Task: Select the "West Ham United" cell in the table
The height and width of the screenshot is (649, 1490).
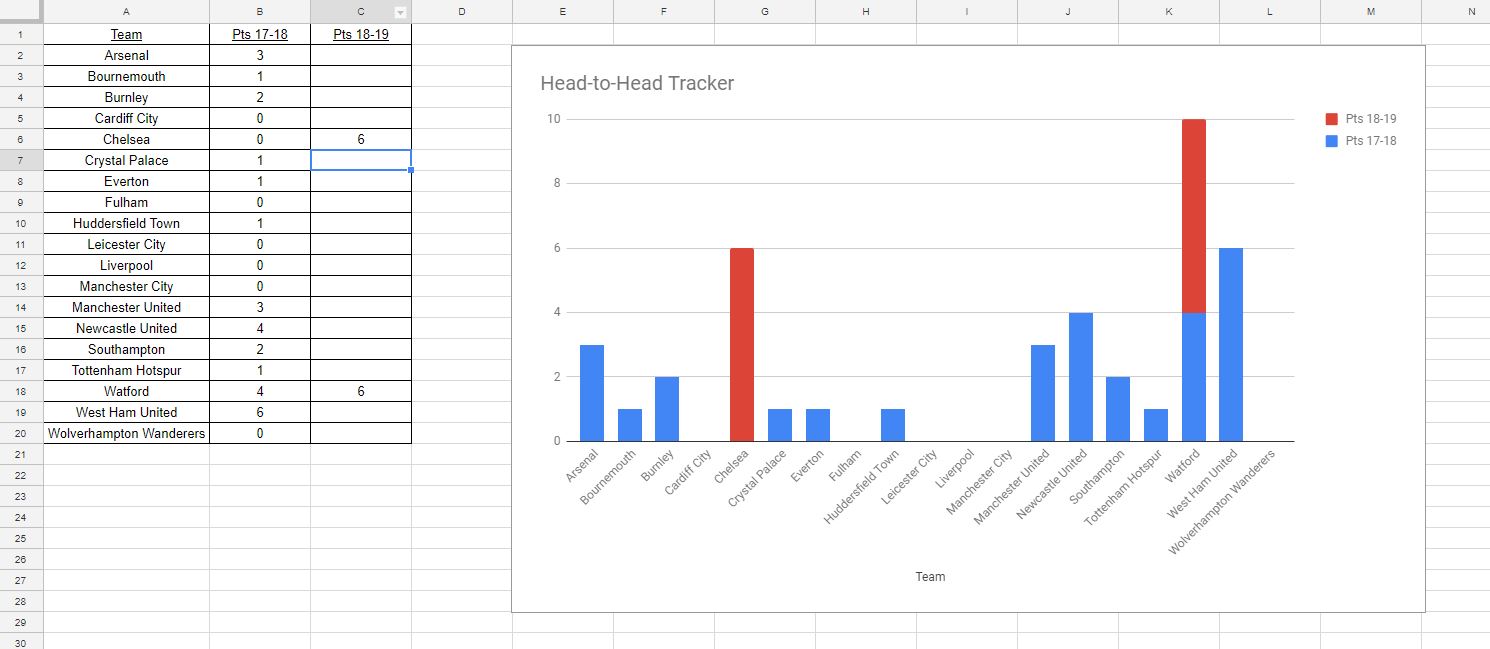Action: click(x=126, y=412)
